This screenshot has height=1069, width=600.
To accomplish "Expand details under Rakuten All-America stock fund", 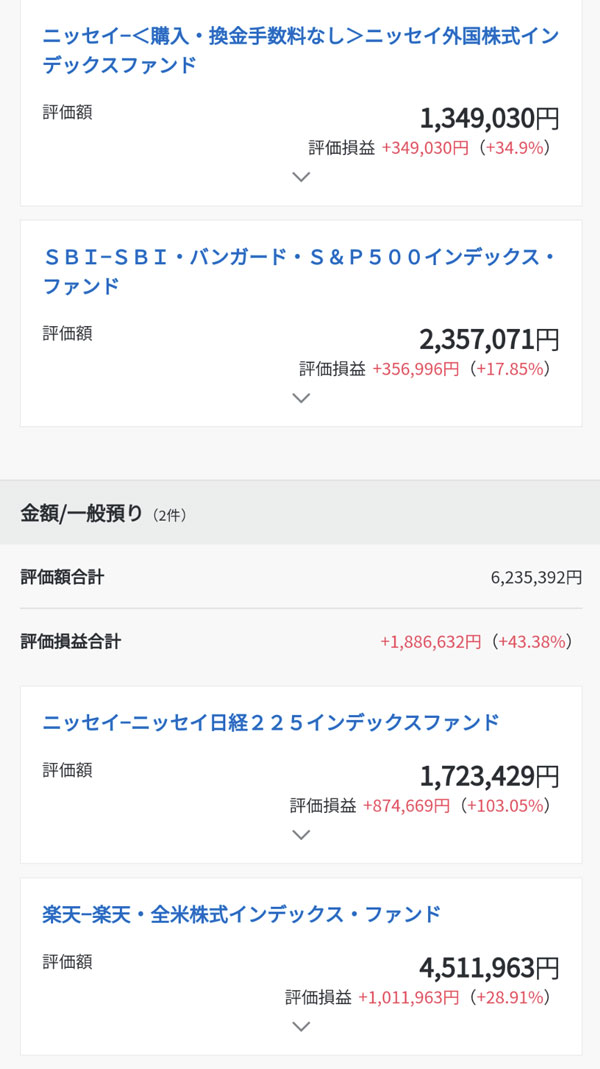I will click(301, 1026).
